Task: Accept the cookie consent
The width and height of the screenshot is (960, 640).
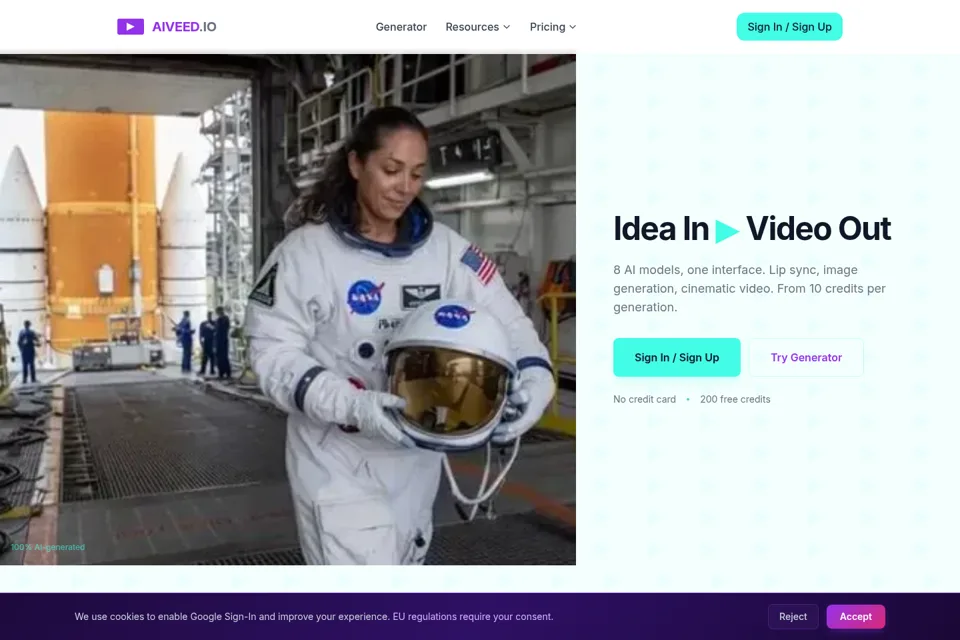Action: click(855, 617)
